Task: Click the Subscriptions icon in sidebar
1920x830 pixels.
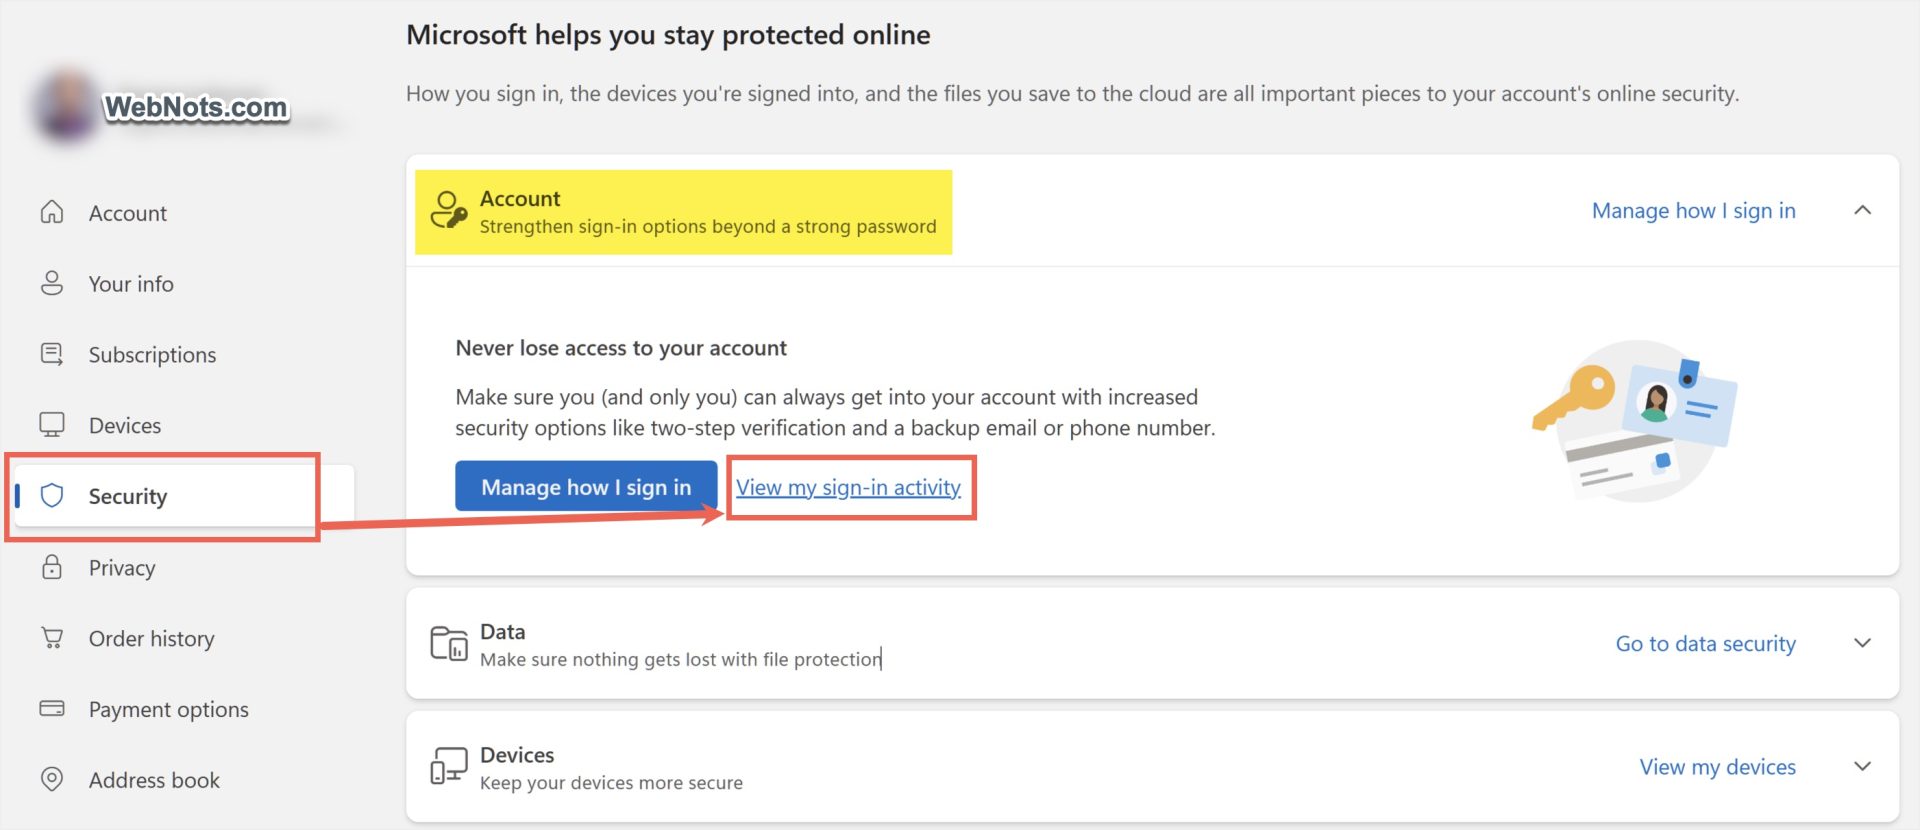Action: 52,354
